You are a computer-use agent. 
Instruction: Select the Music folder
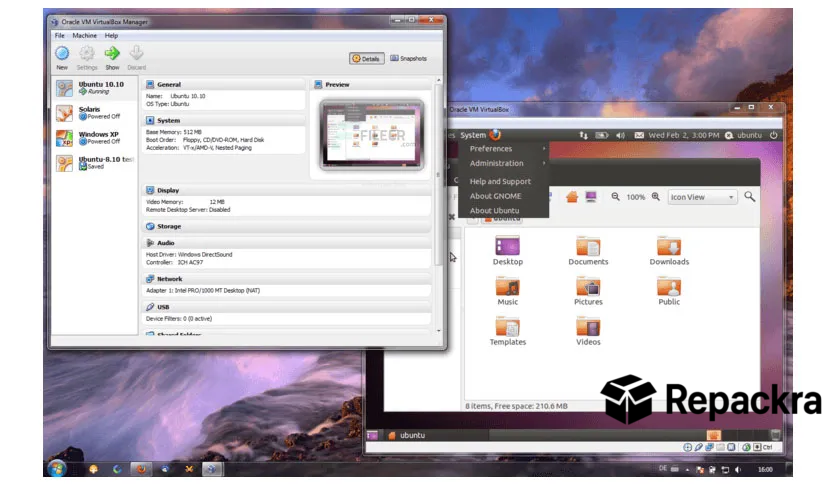(508, 291)
